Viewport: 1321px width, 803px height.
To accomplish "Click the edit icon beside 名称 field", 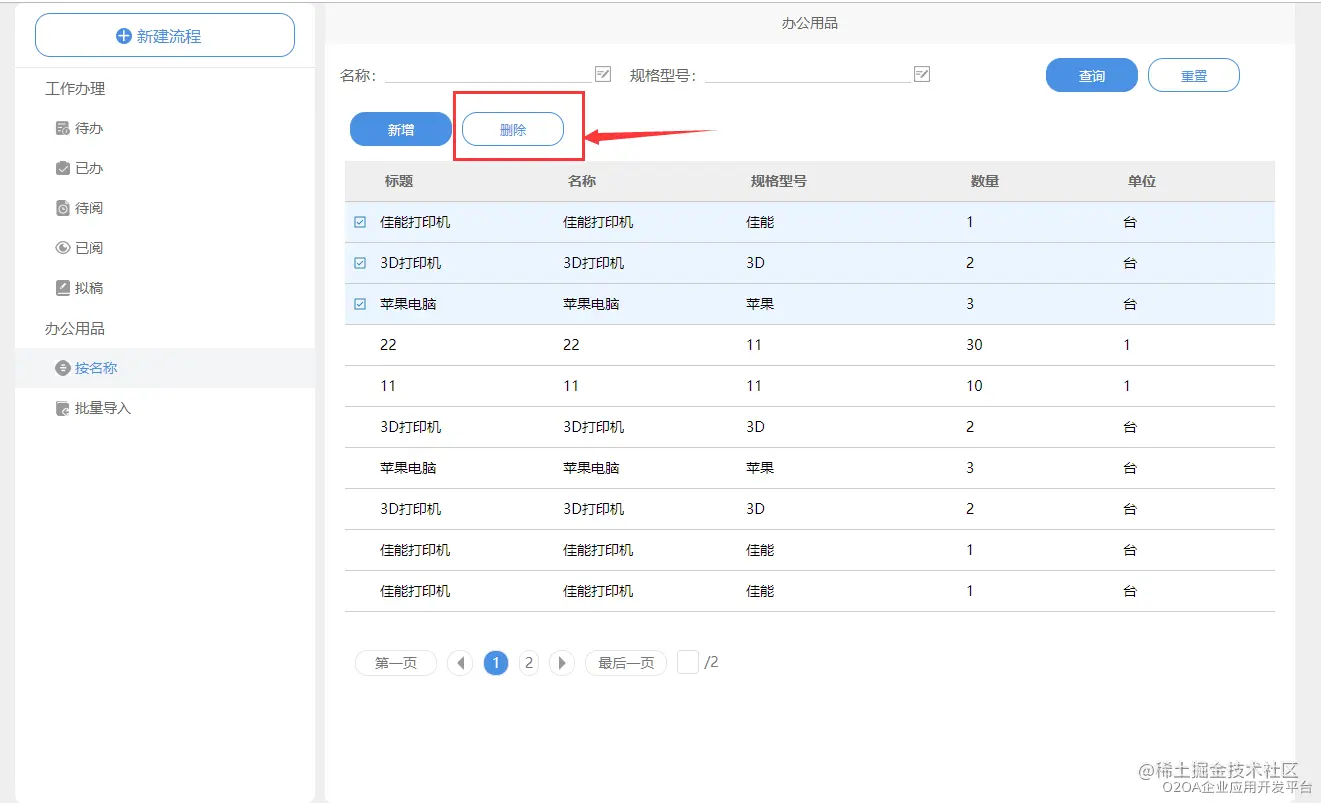I will [603, 74].
